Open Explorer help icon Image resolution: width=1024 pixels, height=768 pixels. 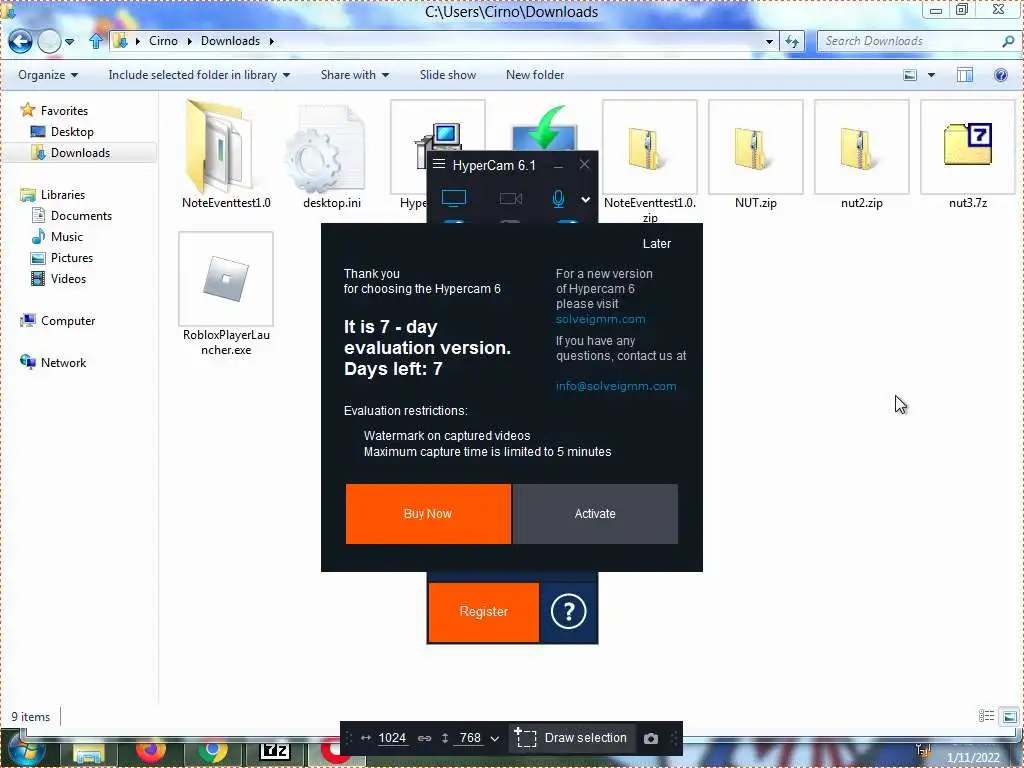(1000, 75)
